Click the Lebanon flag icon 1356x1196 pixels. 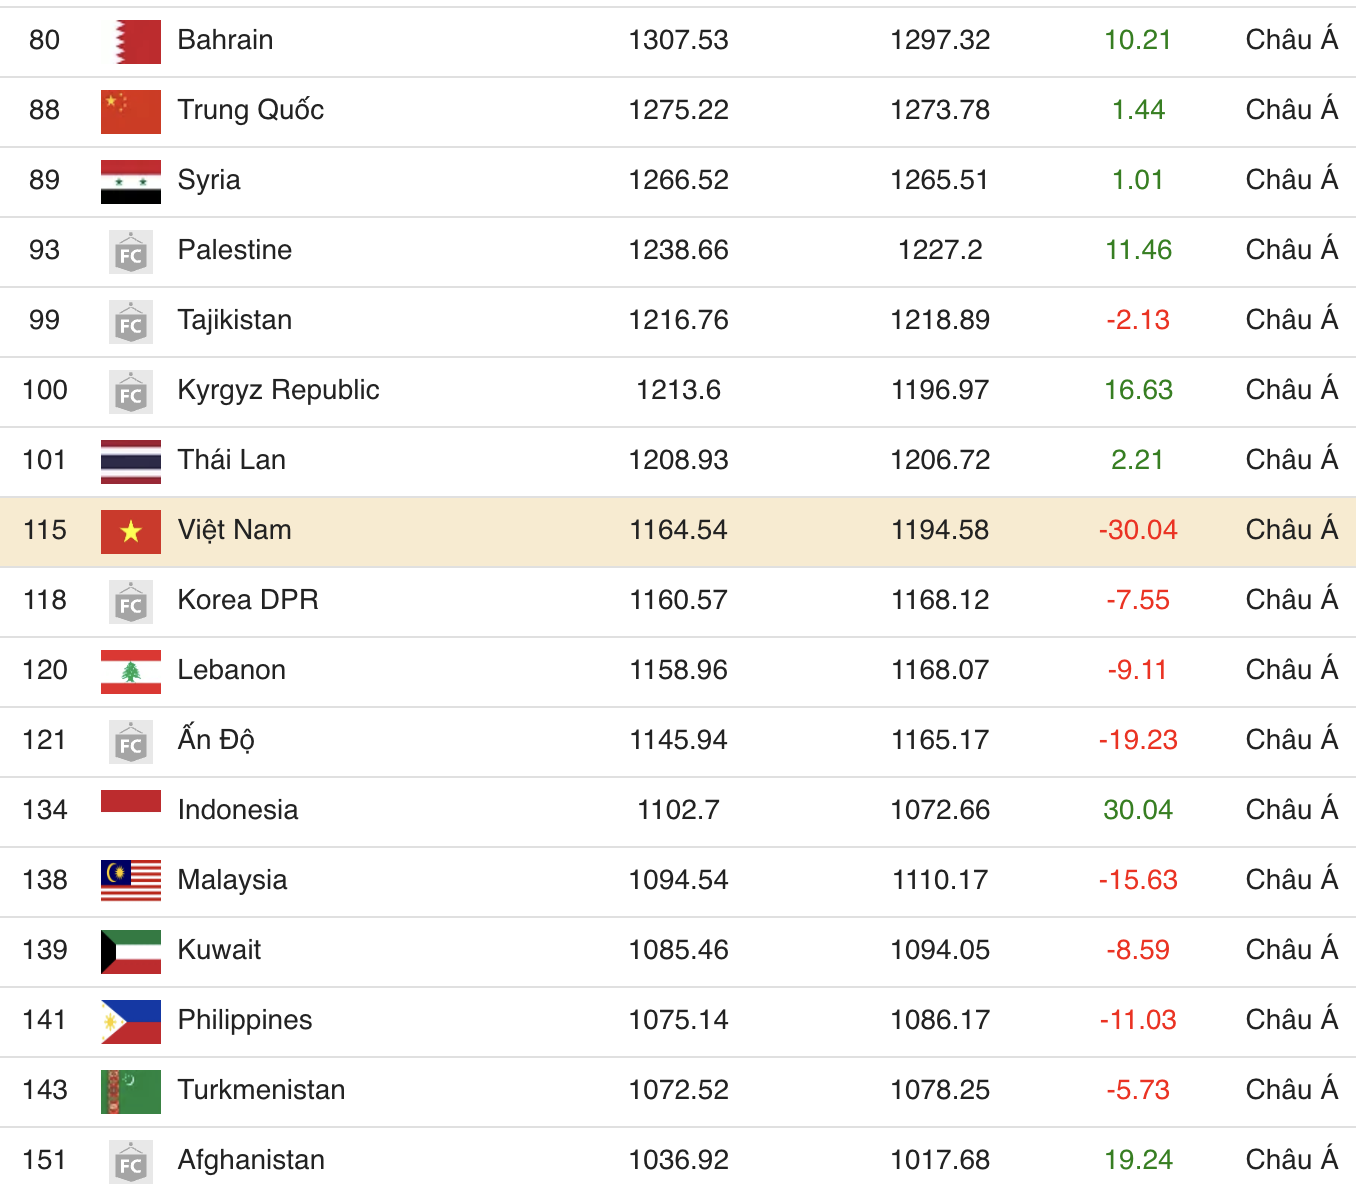coord(131,671)
